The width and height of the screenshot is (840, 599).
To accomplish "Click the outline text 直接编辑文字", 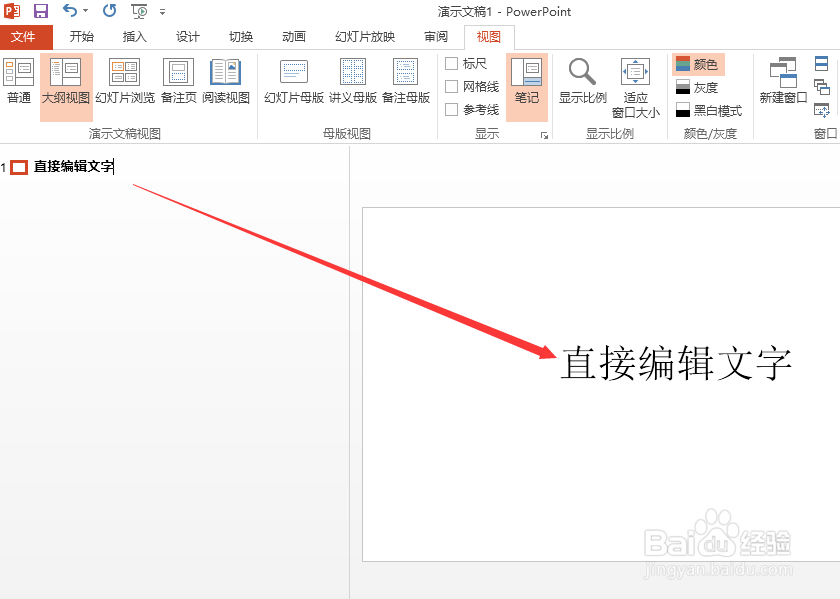I will pyautogui.click(x=74, y=167).
